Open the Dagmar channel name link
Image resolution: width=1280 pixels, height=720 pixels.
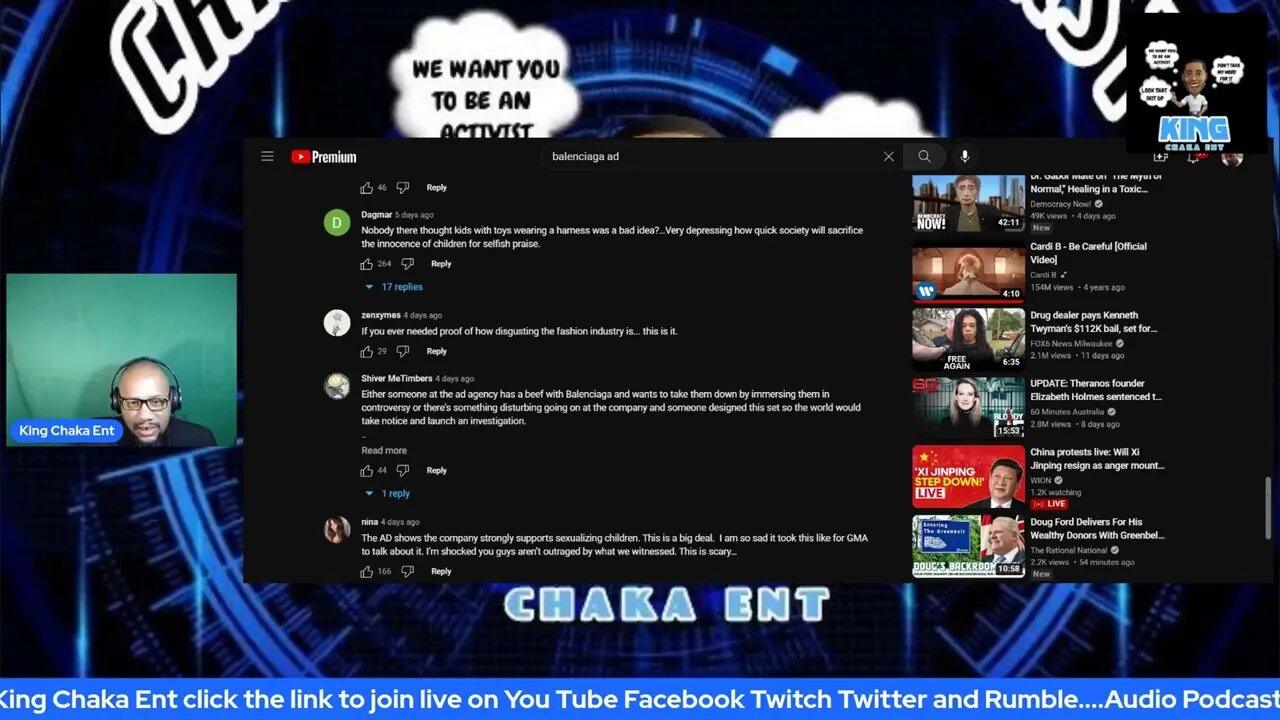click(377, 215)
